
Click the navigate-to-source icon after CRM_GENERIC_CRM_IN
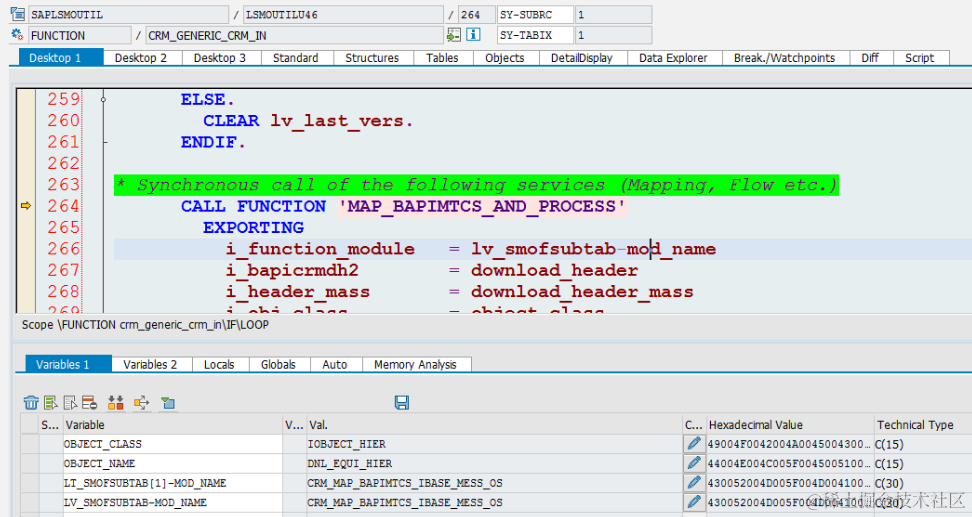454,35
